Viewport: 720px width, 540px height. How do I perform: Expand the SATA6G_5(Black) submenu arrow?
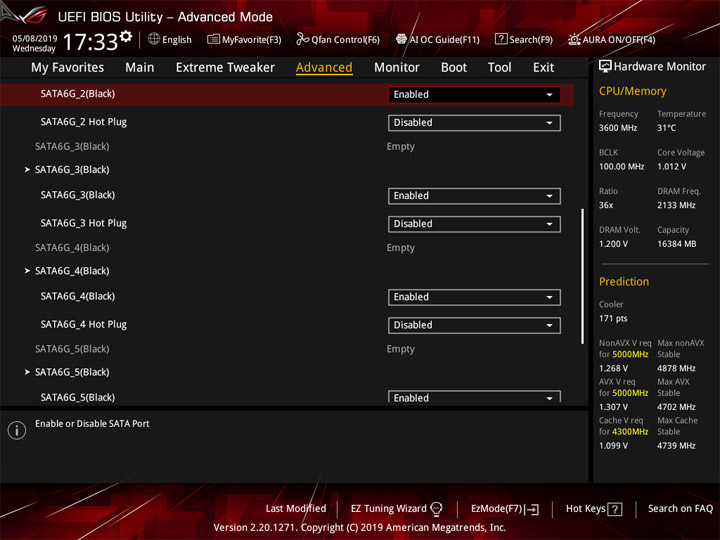(x=27, y=372)
